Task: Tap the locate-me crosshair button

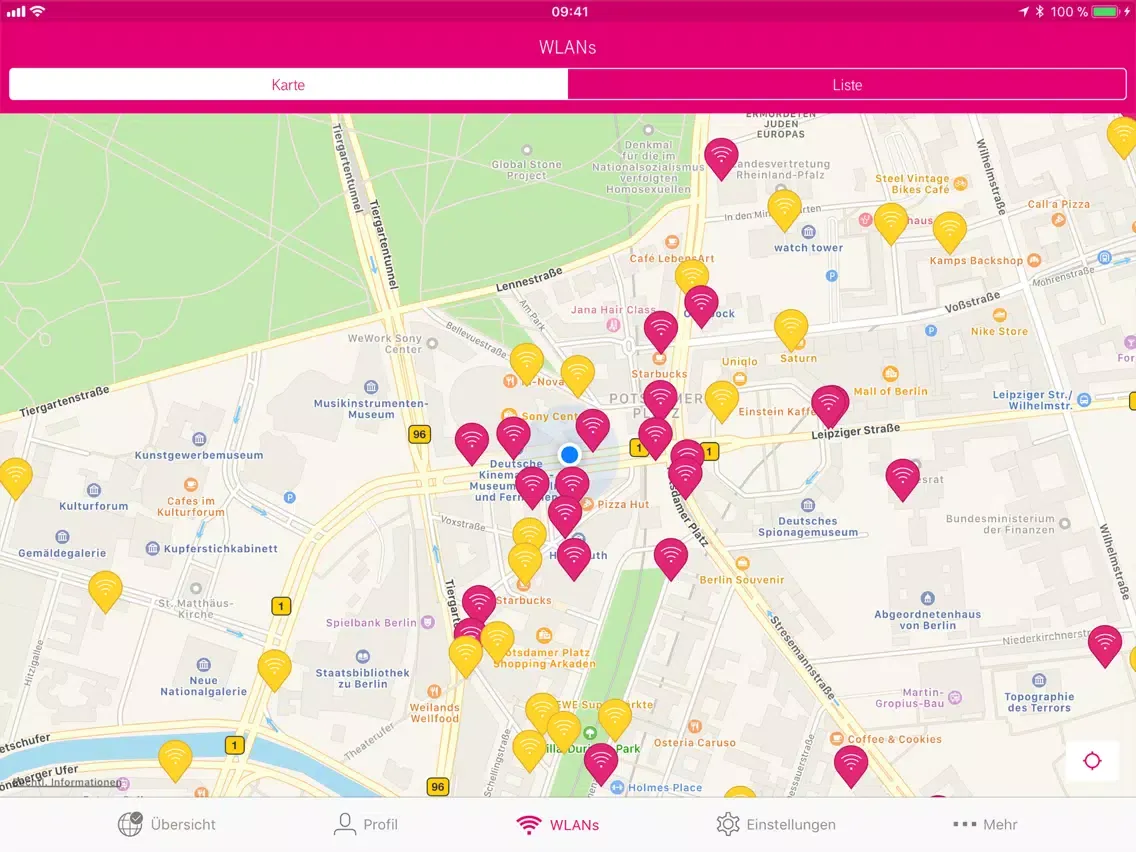Action: point(1092,761)
